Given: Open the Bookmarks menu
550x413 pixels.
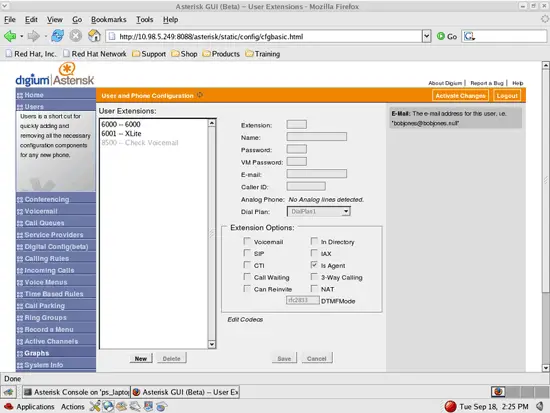Looking at the screenshot, I should coord(108,20).
